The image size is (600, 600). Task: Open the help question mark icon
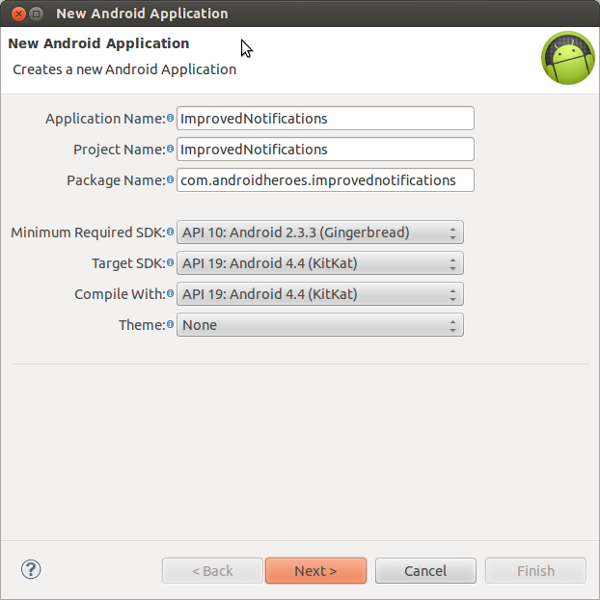click(x=31, y=569)
